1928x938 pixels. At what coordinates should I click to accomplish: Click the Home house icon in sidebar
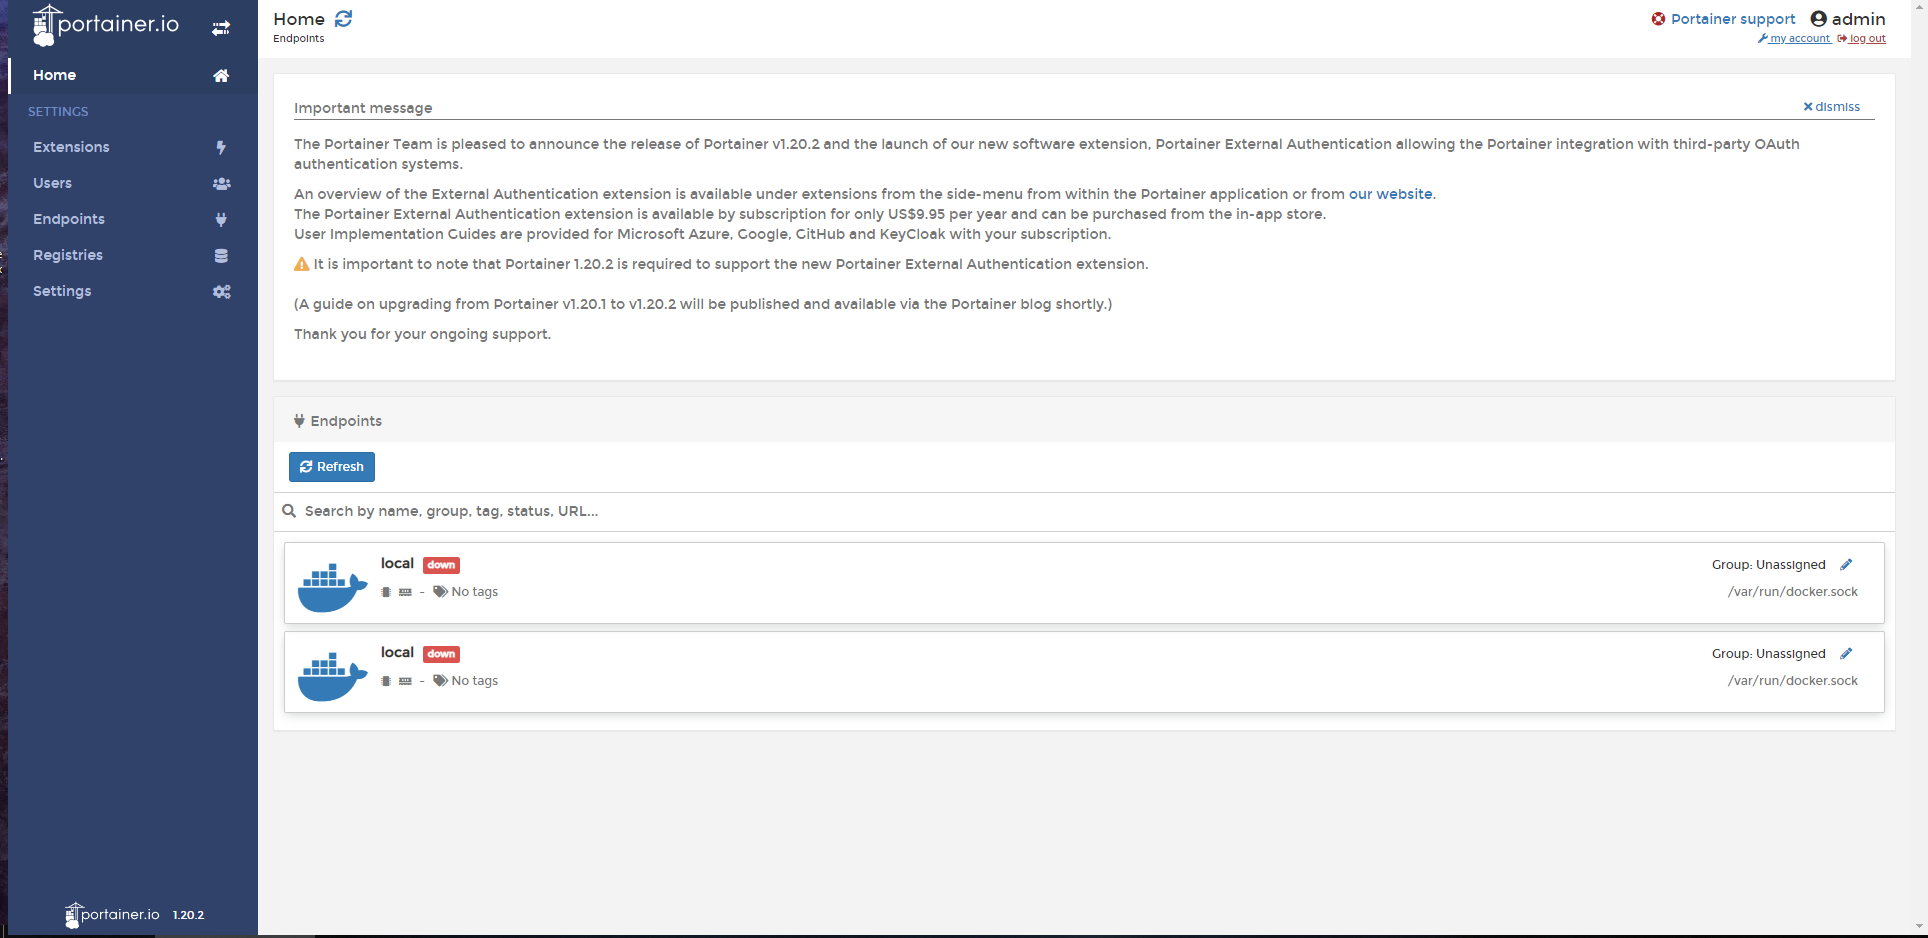(221, 76)
